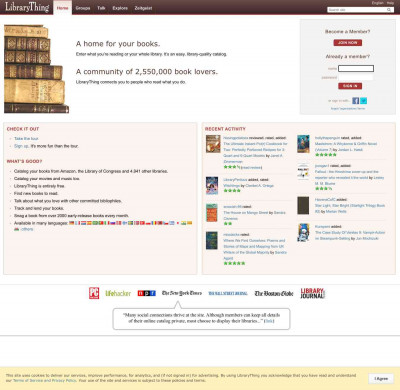Select the Welsh flag before others
The height and width of the screenshot is (390, 400).
point(16,229)
